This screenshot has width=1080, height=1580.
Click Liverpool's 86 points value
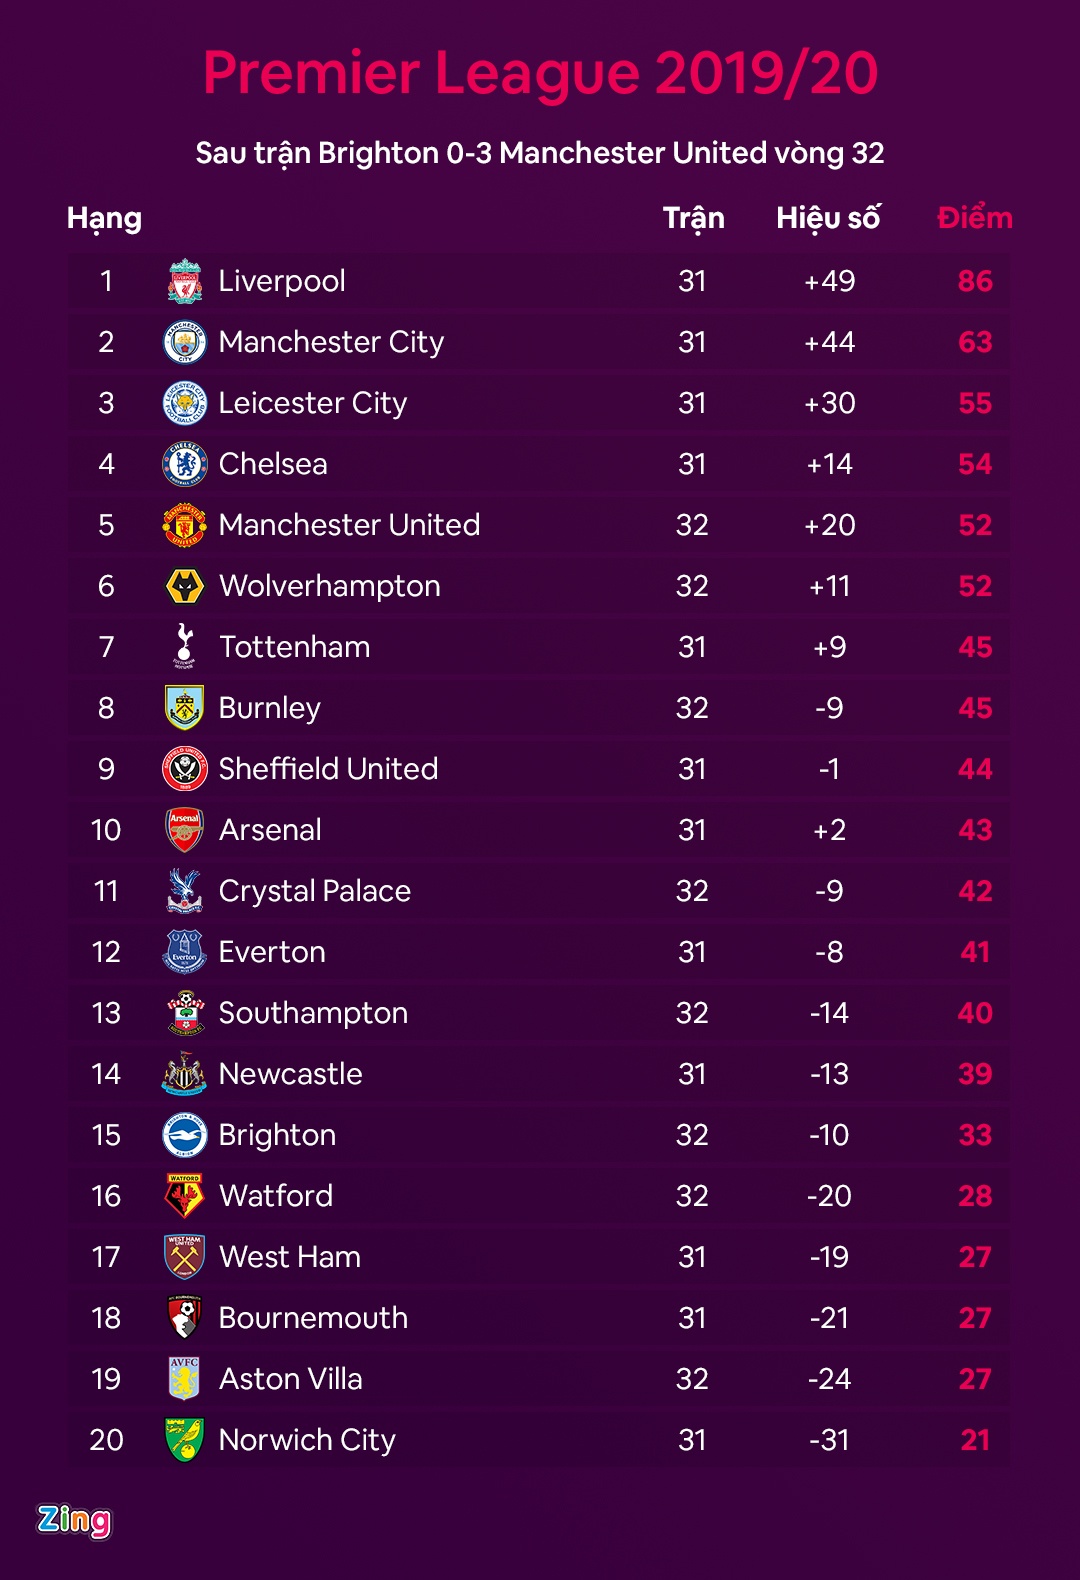tap(975, 281)
